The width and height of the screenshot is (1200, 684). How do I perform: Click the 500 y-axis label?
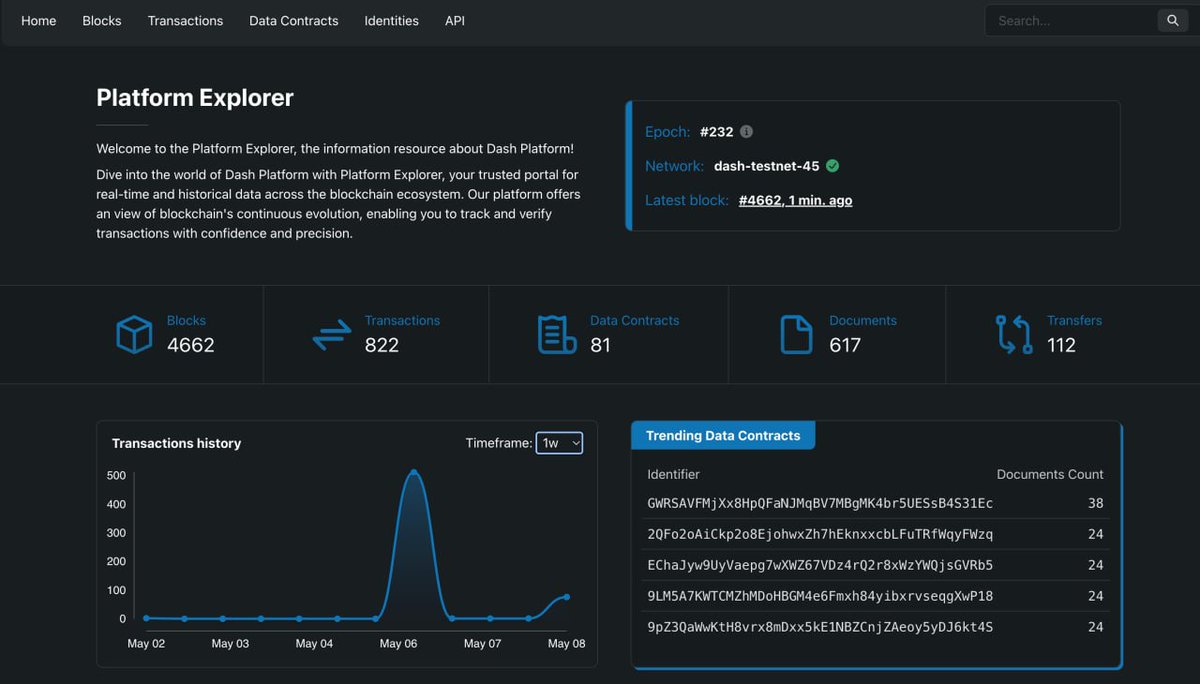(116, 476)
